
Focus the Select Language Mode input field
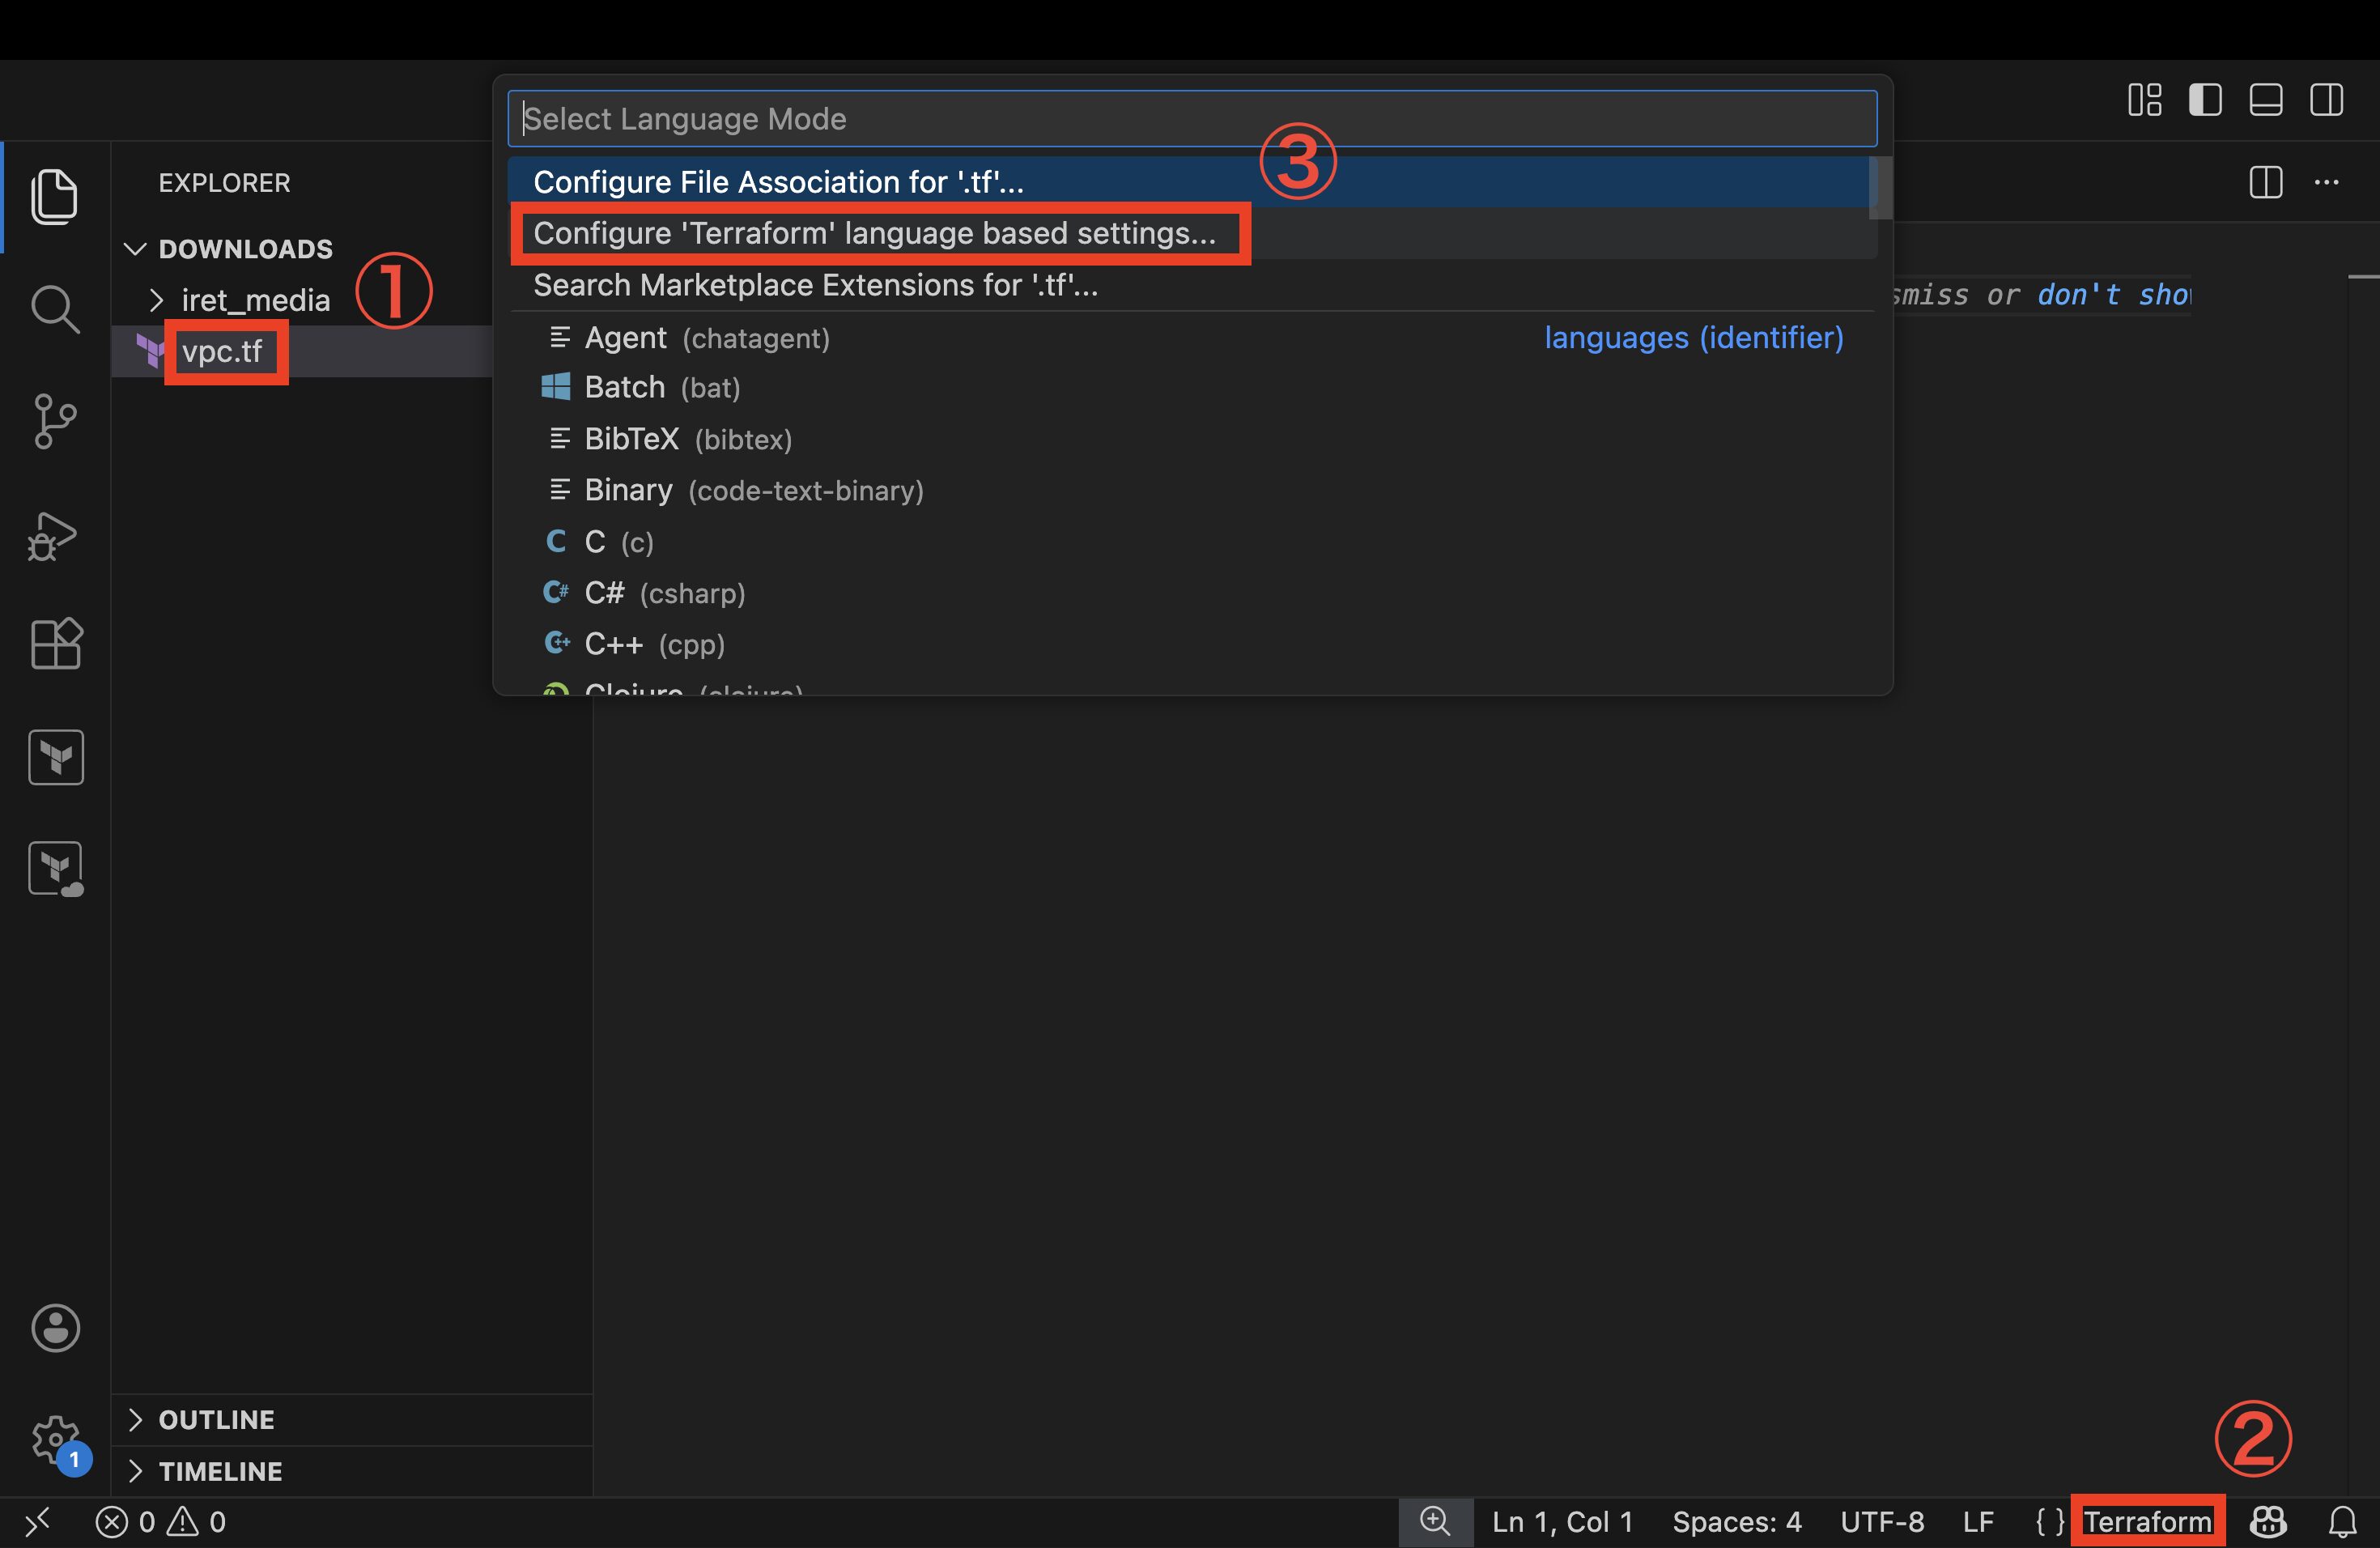[1190, 119]
